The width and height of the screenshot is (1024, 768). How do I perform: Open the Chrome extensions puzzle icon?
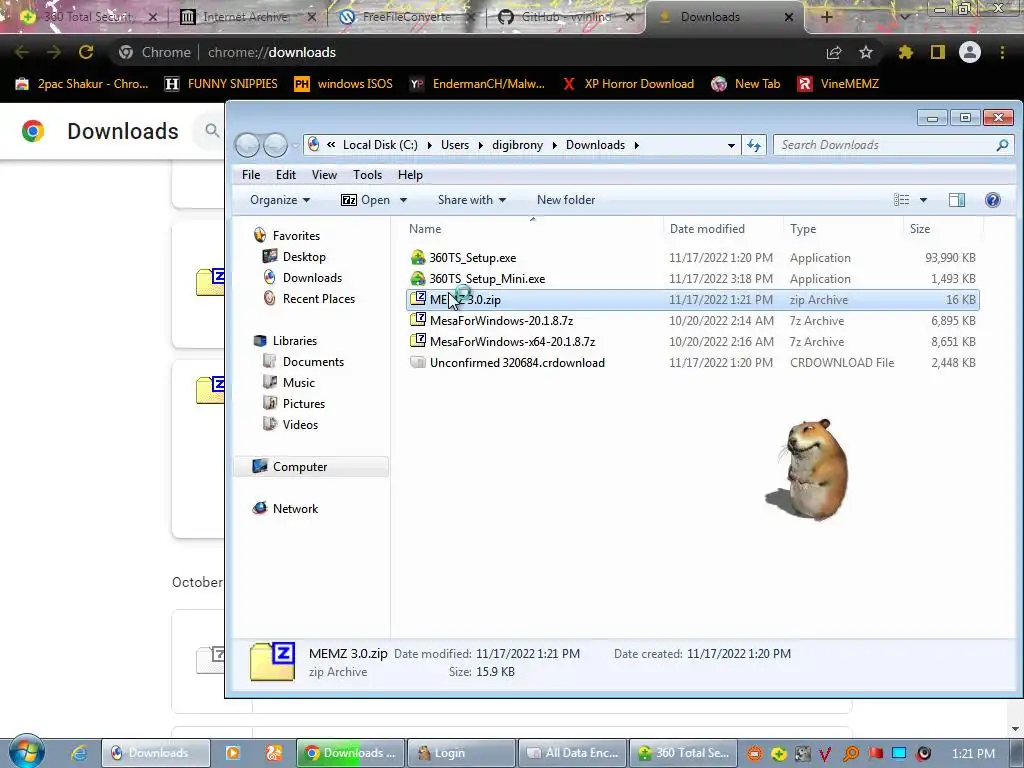coord(905,52)
